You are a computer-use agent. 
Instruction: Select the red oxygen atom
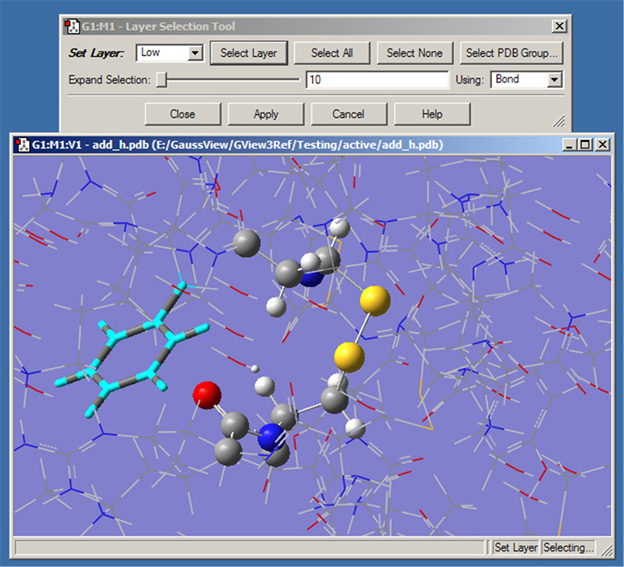pos(206,394)
